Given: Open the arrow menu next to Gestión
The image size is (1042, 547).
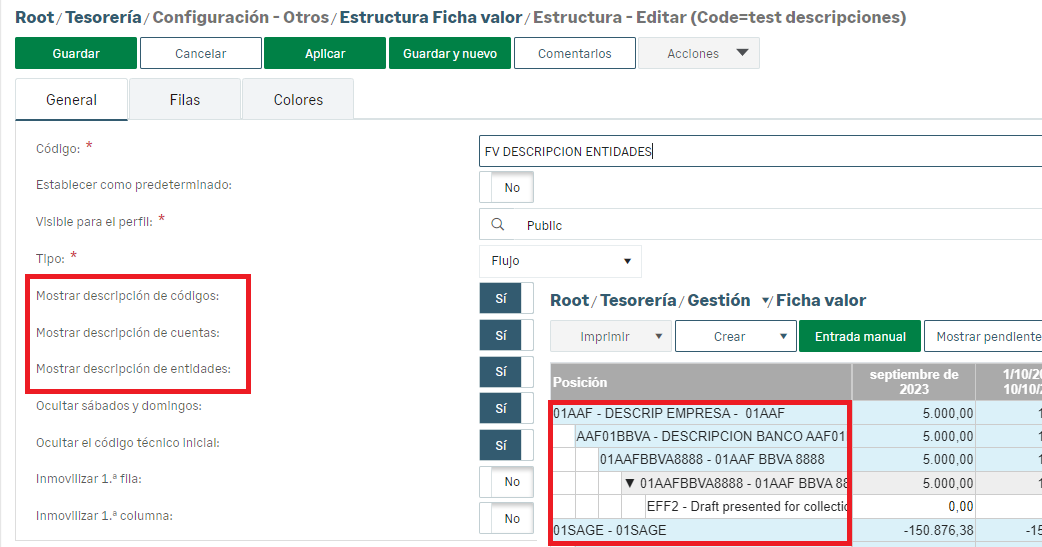Looking at the screenshot, I should point(766,301).
